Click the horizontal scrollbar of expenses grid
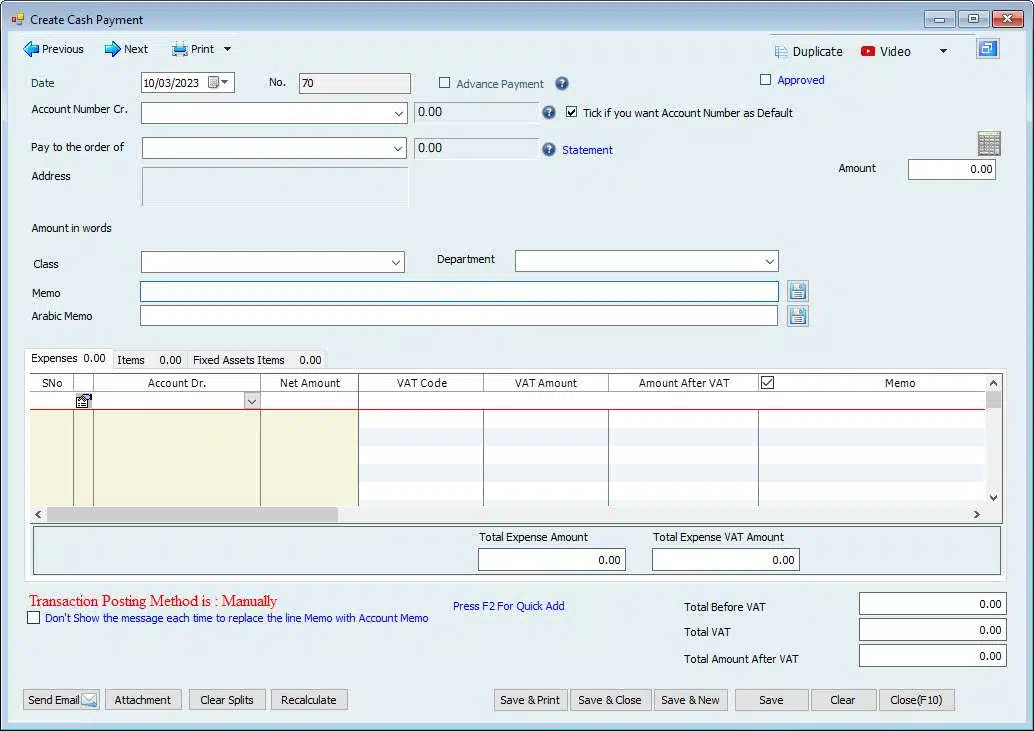The image size is (1034, 731). [x=192, y=514]
